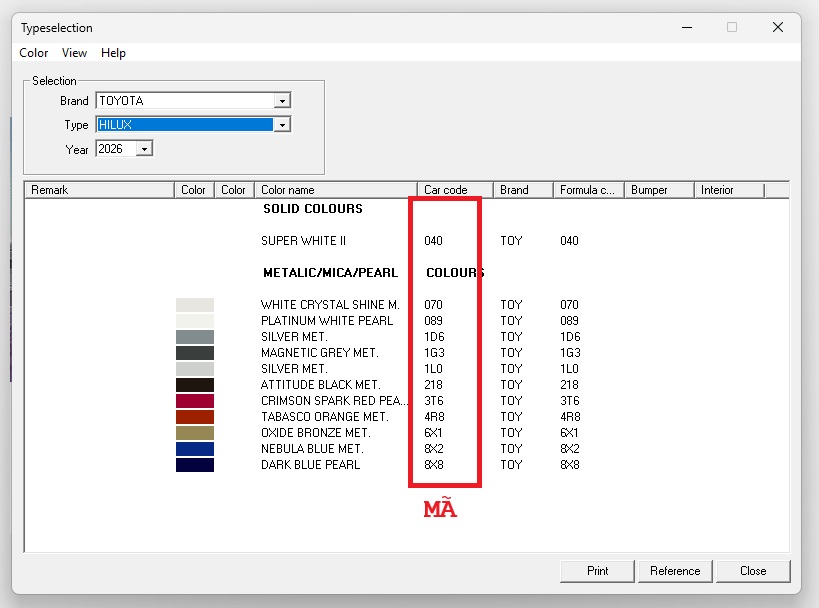Click the Close button
Image resolution: width=819 pixels, height=608 pixels.
pos(753,571)
